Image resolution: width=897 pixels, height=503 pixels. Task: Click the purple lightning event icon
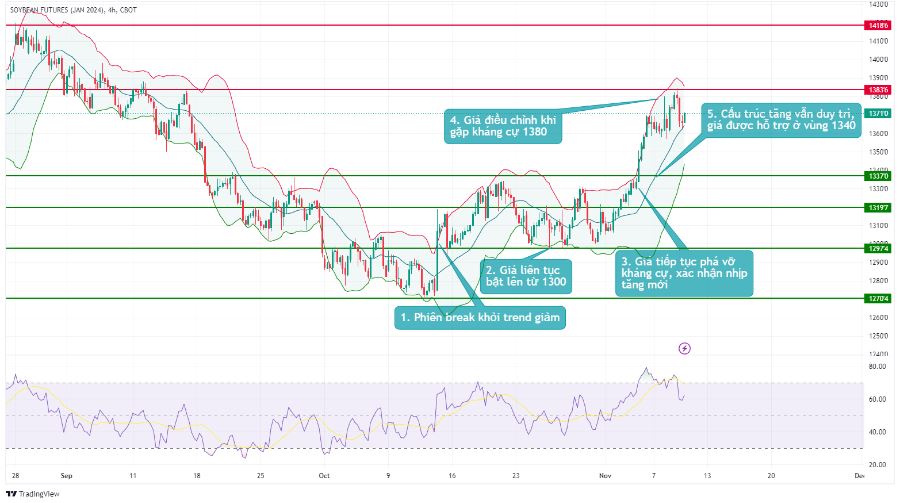coord(684,348)
